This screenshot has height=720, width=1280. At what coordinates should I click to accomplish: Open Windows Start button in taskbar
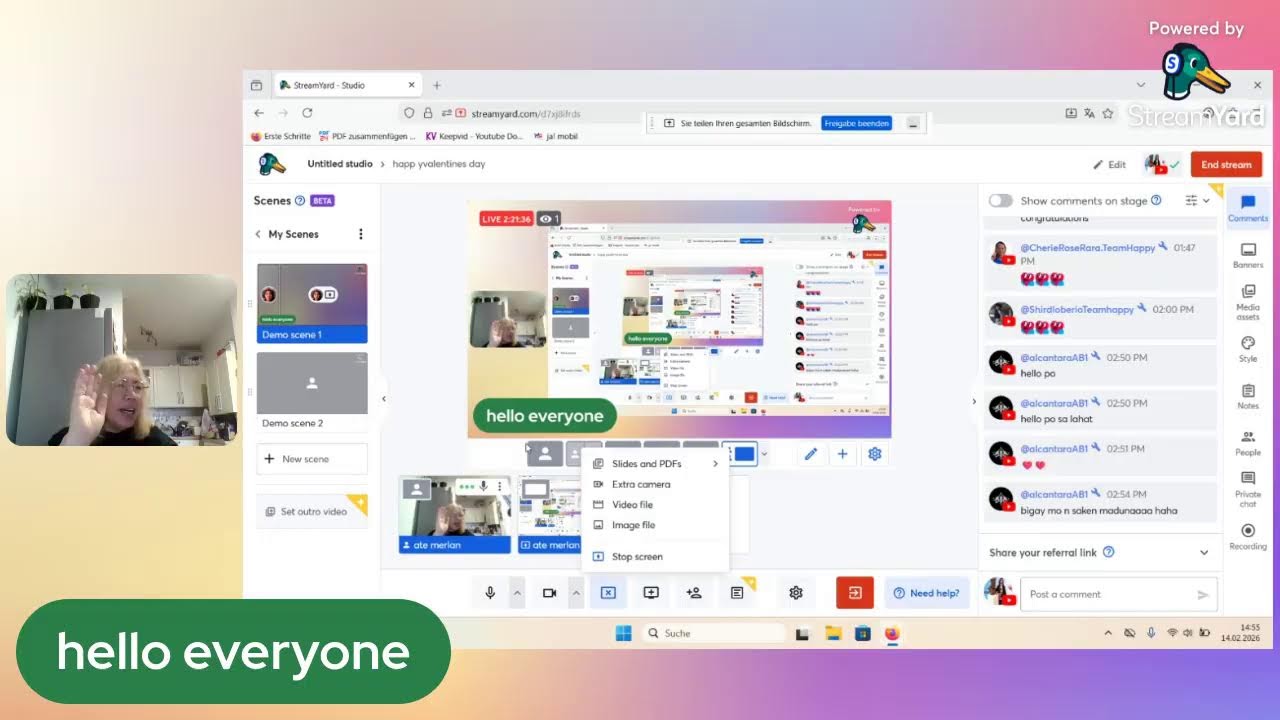pos(623,633)
